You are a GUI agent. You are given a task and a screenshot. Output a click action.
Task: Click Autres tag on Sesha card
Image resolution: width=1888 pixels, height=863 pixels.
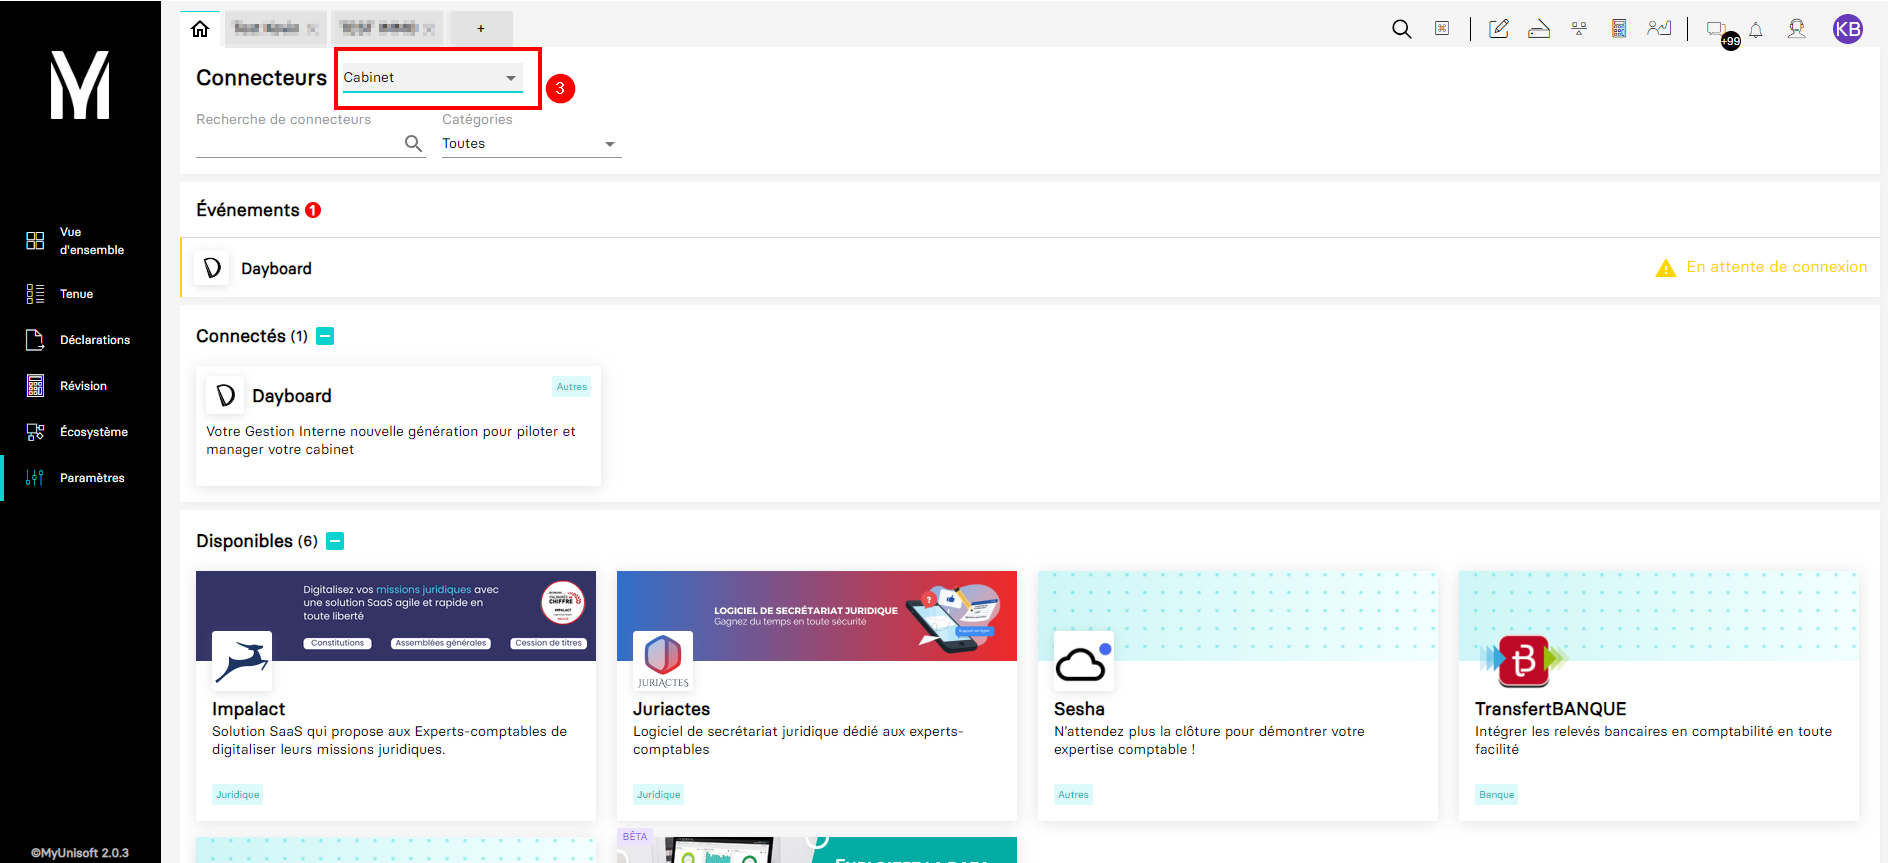point(1073,795)
